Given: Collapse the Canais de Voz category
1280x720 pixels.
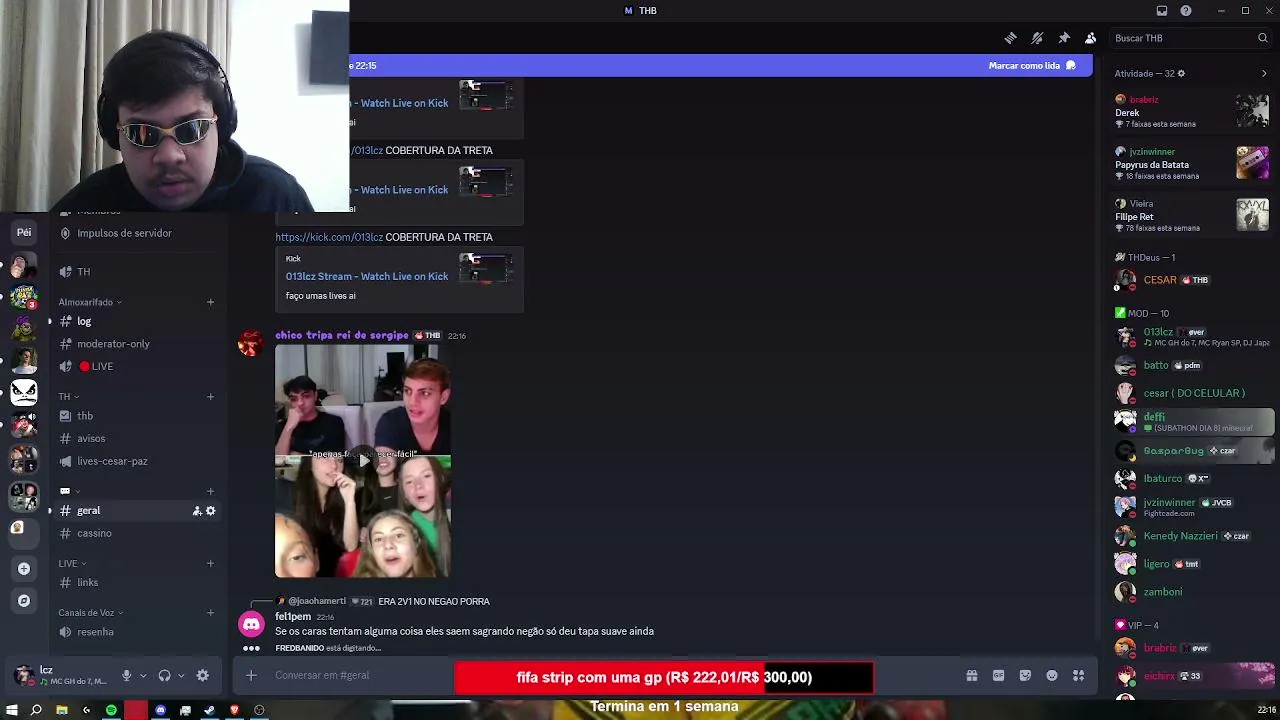Looking at the screenshot, I should [90, 613].
